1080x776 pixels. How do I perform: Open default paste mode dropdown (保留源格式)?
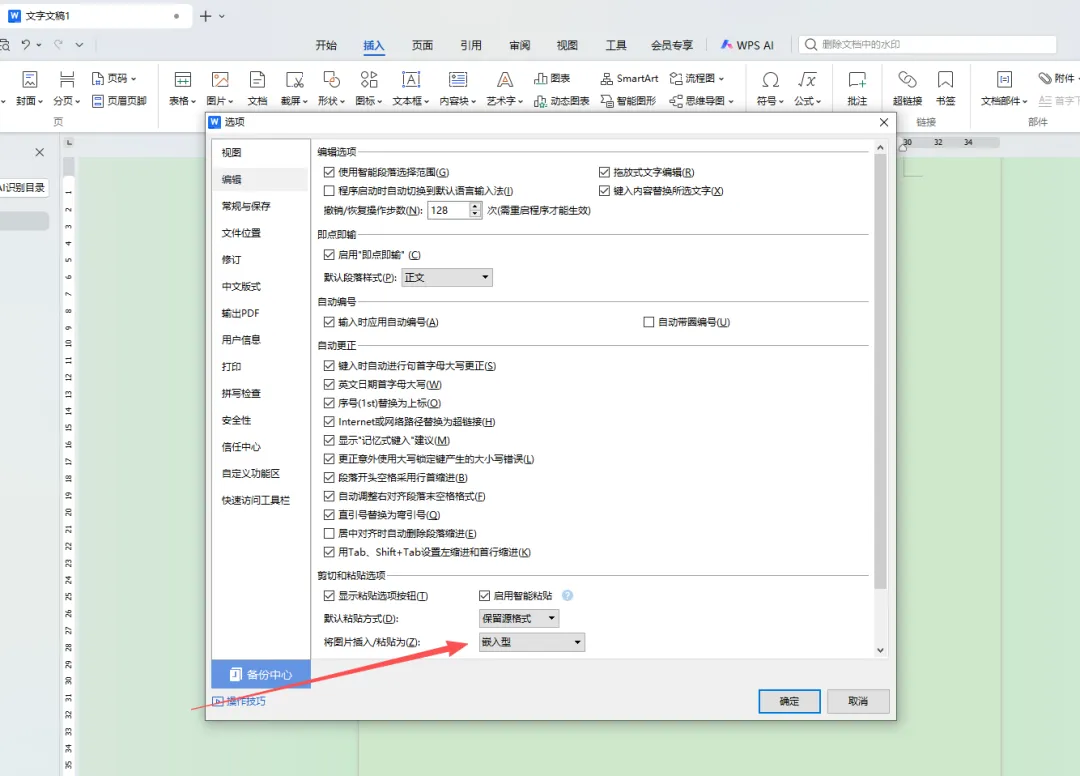(x=519, y=618)
